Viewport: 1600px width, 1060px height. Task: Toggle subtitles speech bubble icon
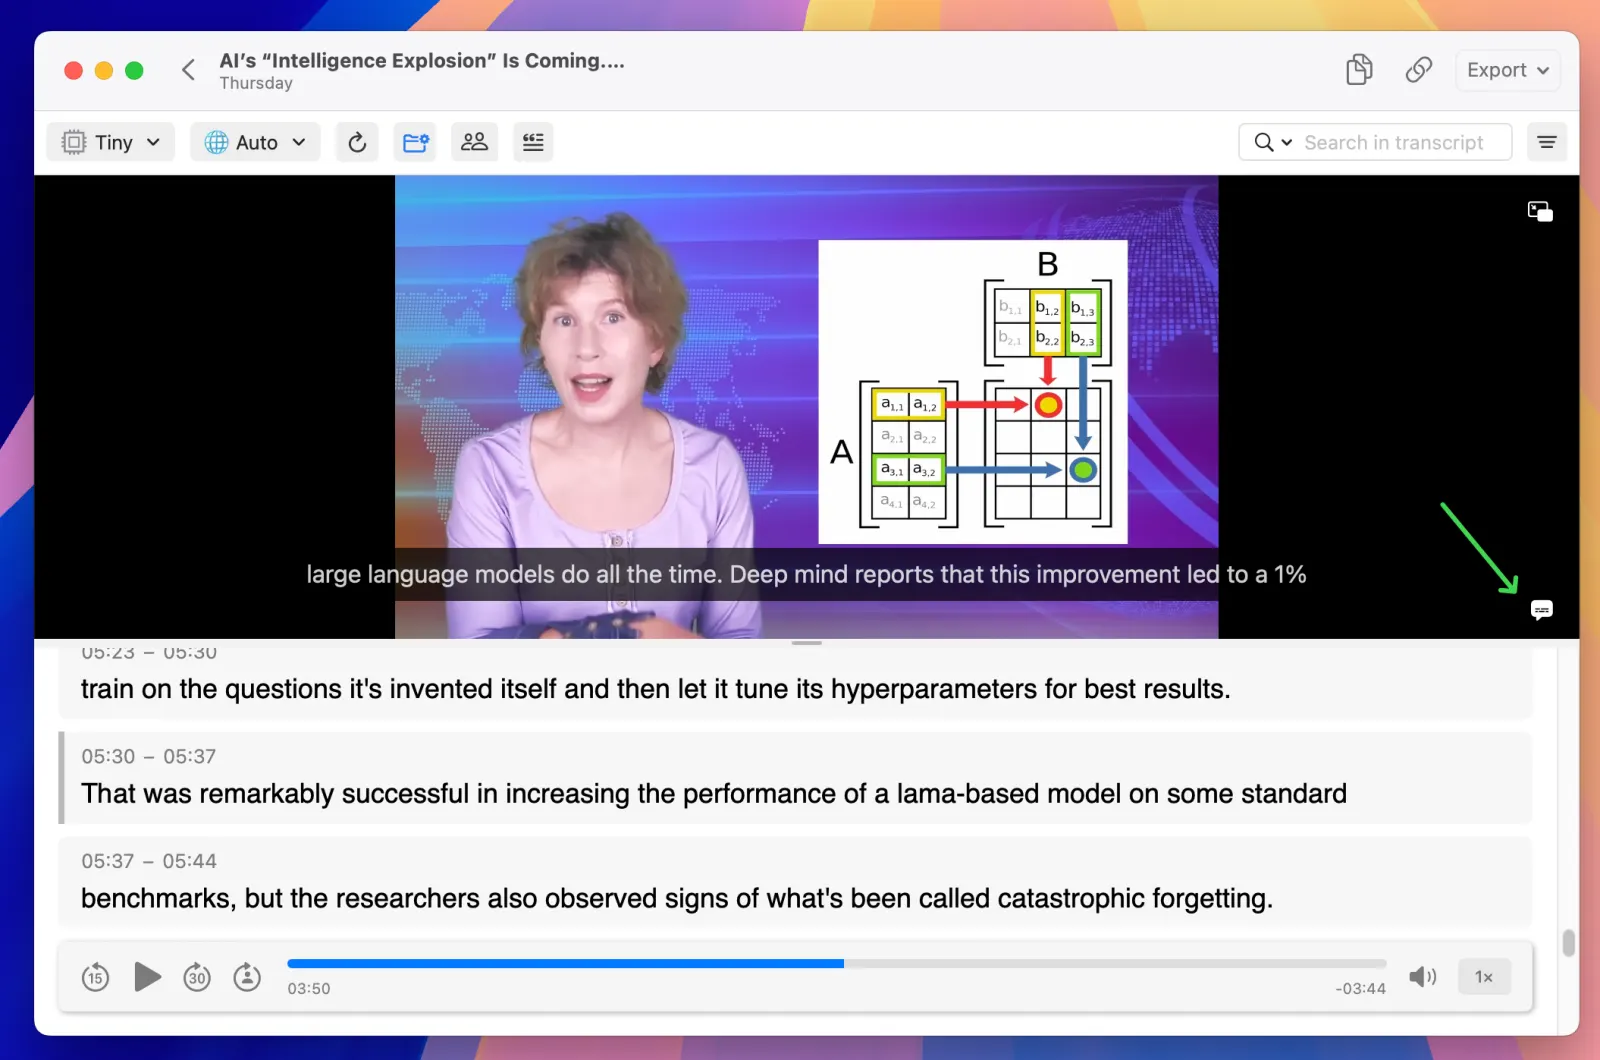pyautogui.click(x=1542, y=610)
